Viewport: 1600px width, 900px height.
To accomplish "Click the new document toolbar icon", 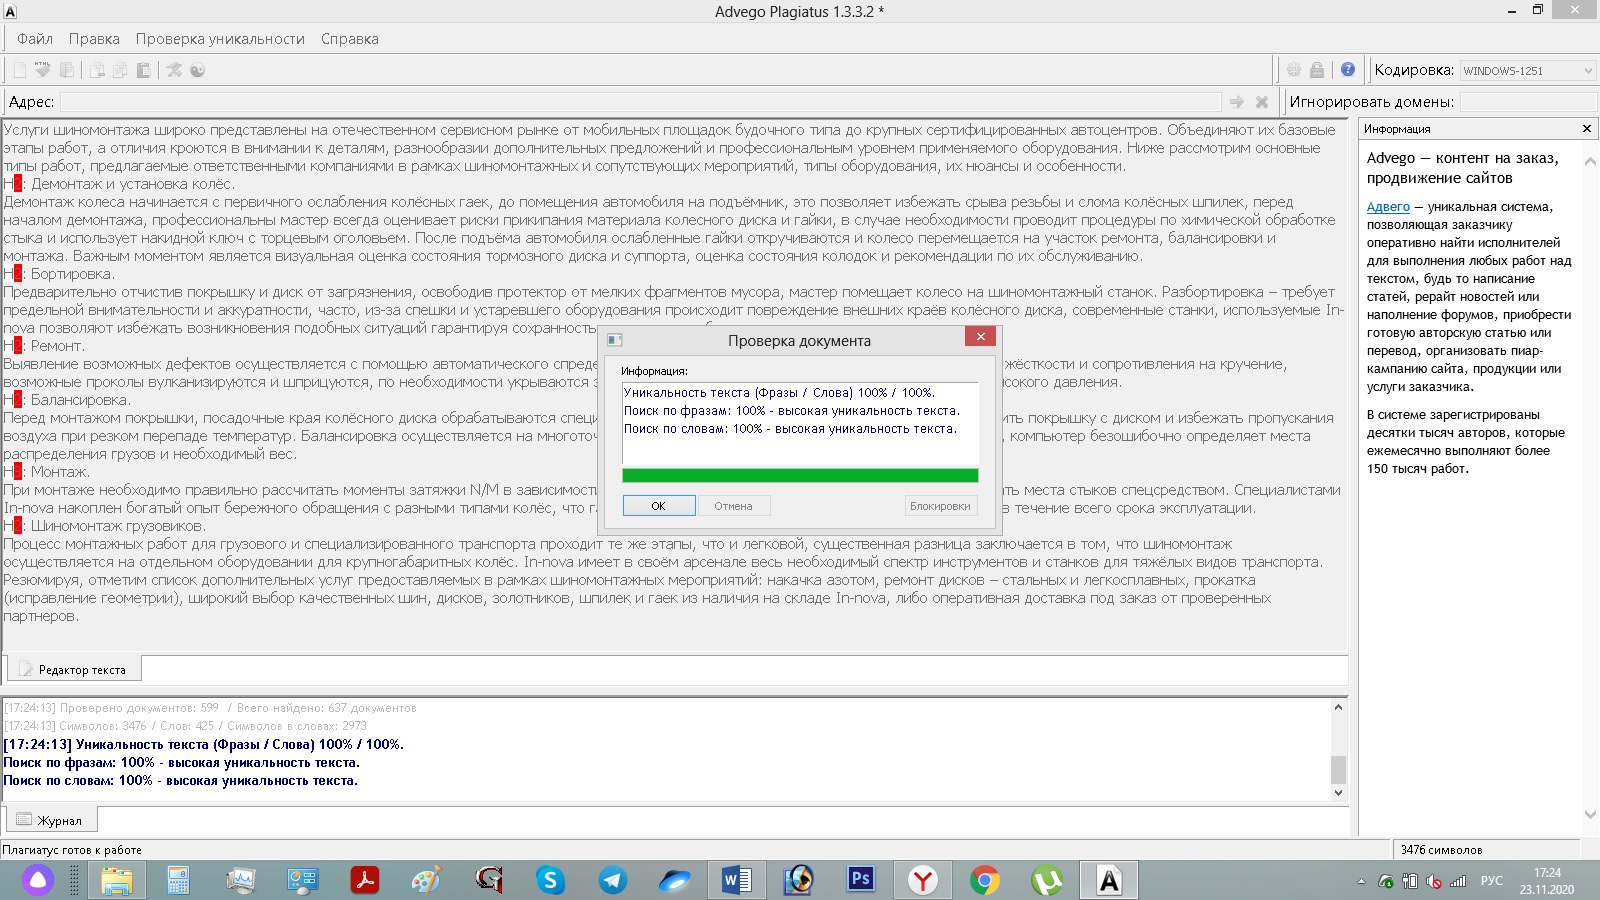I will tap(19, 70).
